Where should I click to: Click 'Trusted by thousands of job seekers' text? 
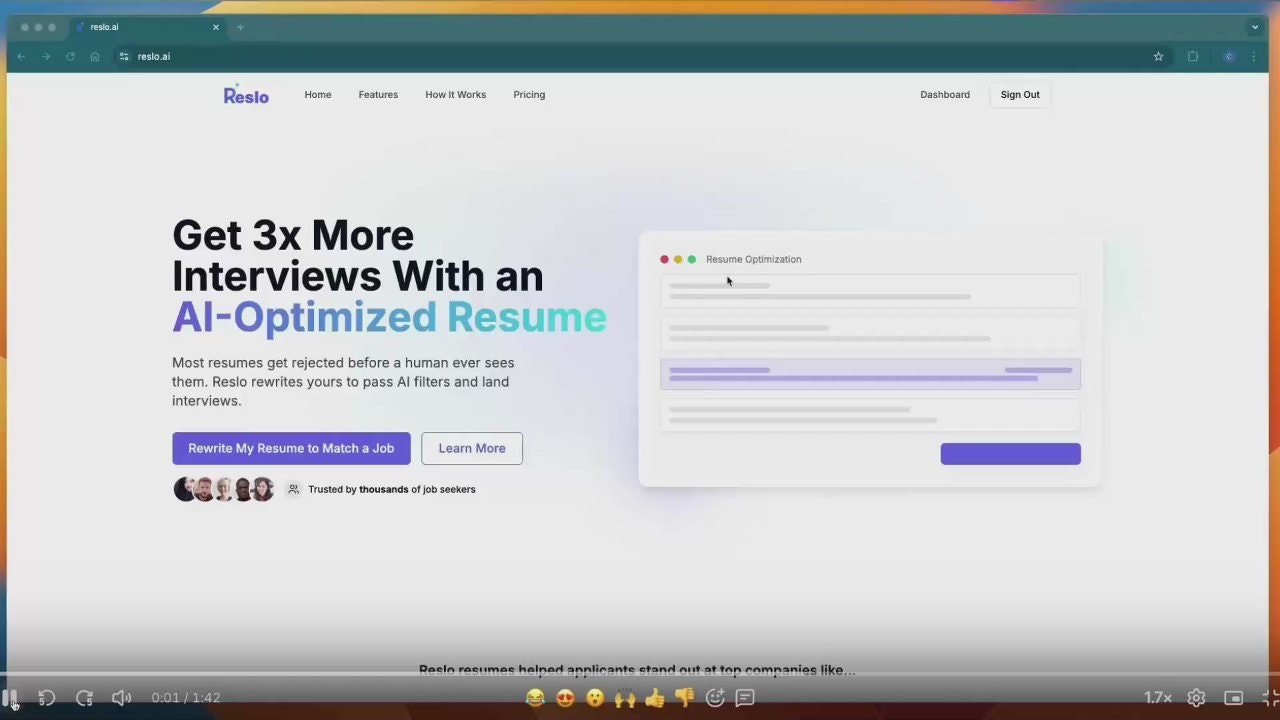click(392, 489)
